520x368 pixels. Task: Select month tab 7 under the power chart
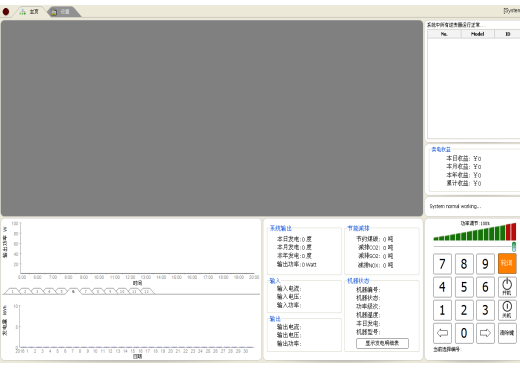point(85,291)
